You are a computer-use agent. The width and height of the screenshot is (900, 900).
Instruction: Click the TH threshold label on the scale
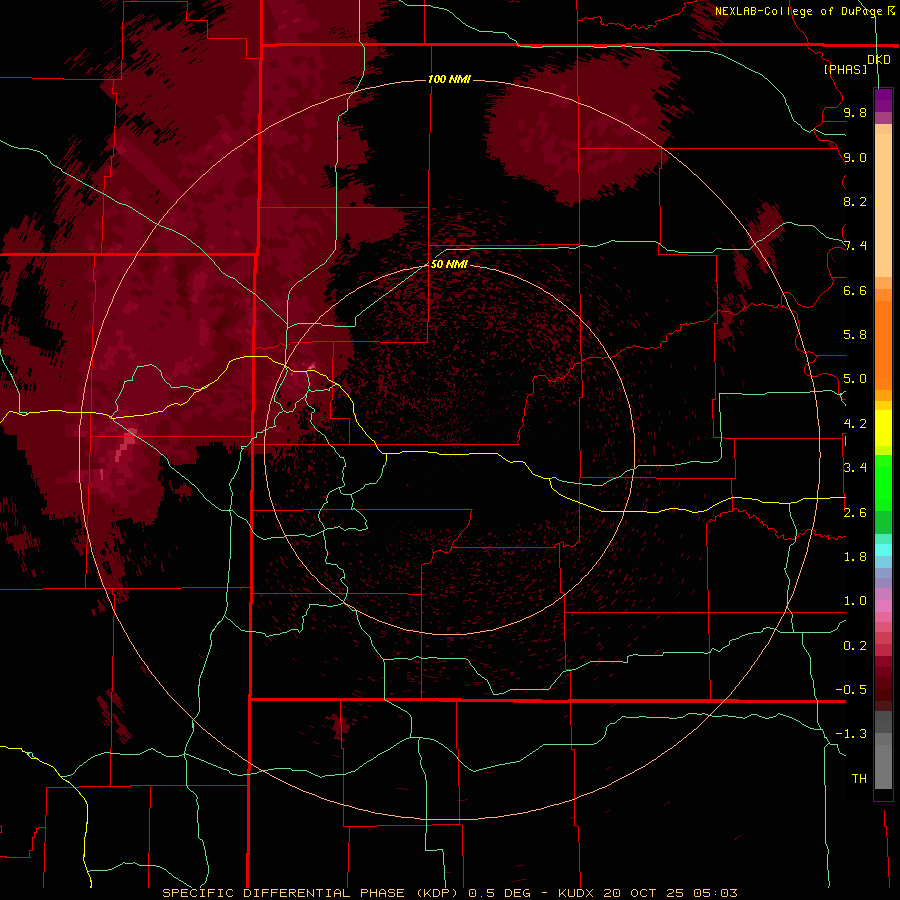pyautogui.click(x=859, y=778)
